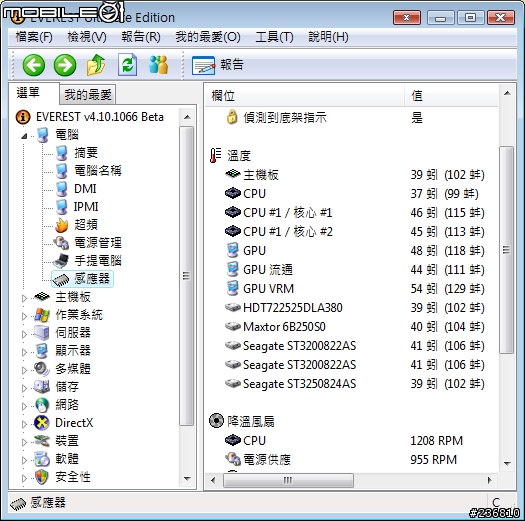
Task: Select the 電腦 computer tree icon
Action: coord(43,135)
